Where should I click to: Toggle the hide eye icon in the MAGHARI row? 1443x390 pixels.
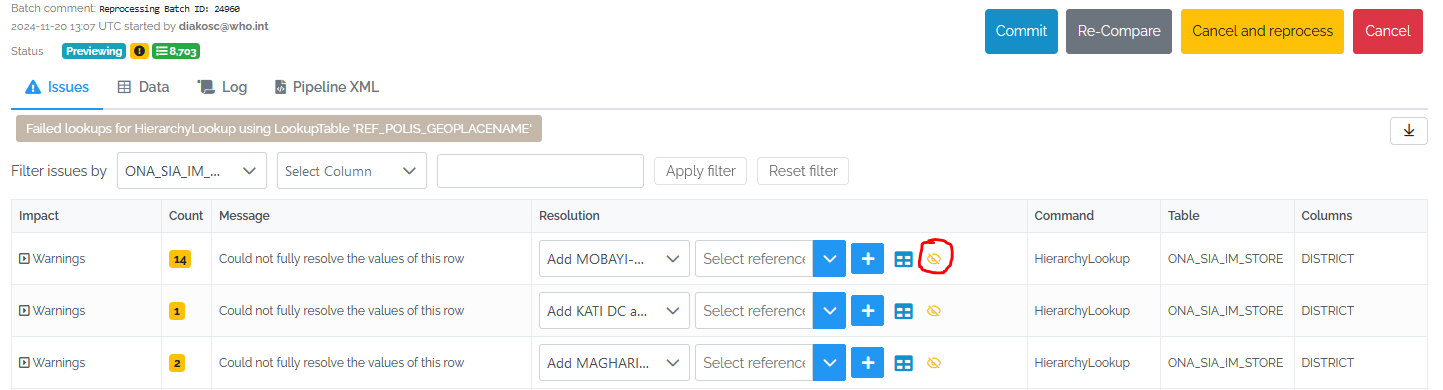coord(934,363)
